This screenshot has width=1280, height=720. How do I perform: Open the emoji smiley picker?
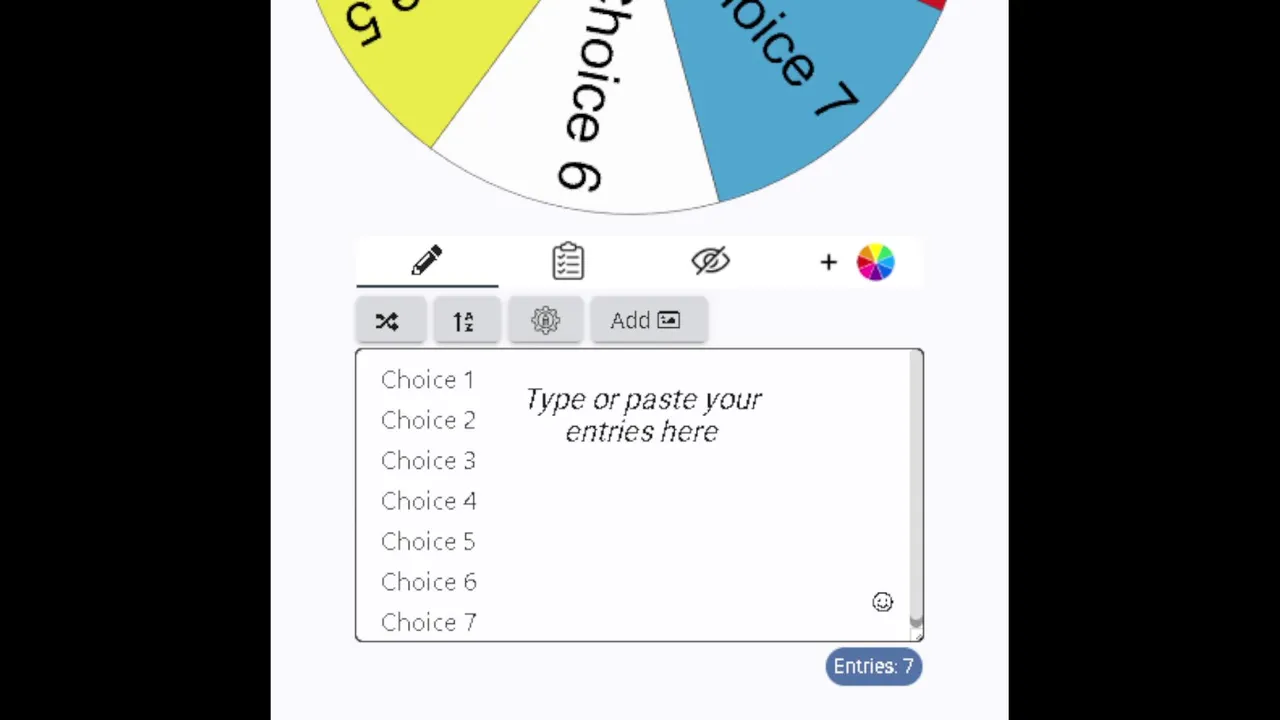pyautogui.click(x=882, y=602)
